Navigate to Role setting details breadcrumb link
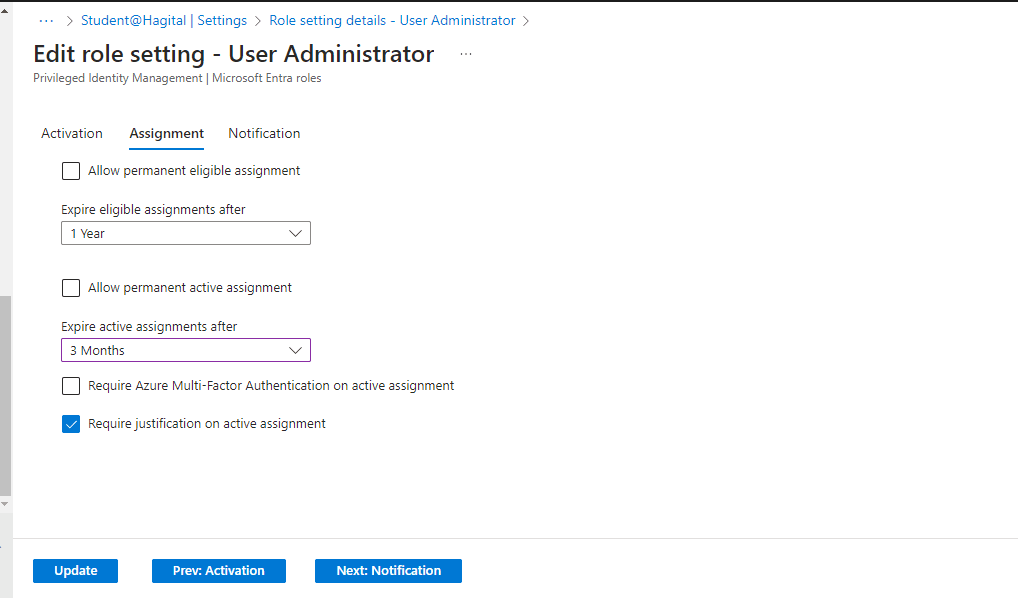The image size is (1018, 598). click(392, 20)
